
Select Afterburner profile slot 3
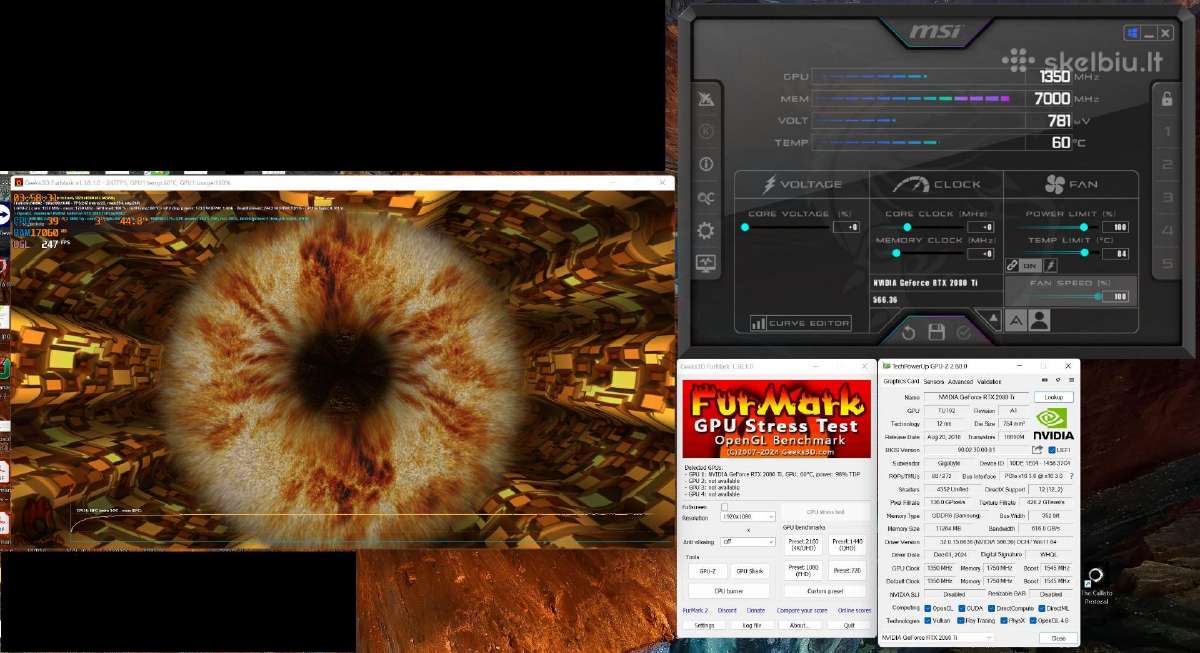[1167, 198]
